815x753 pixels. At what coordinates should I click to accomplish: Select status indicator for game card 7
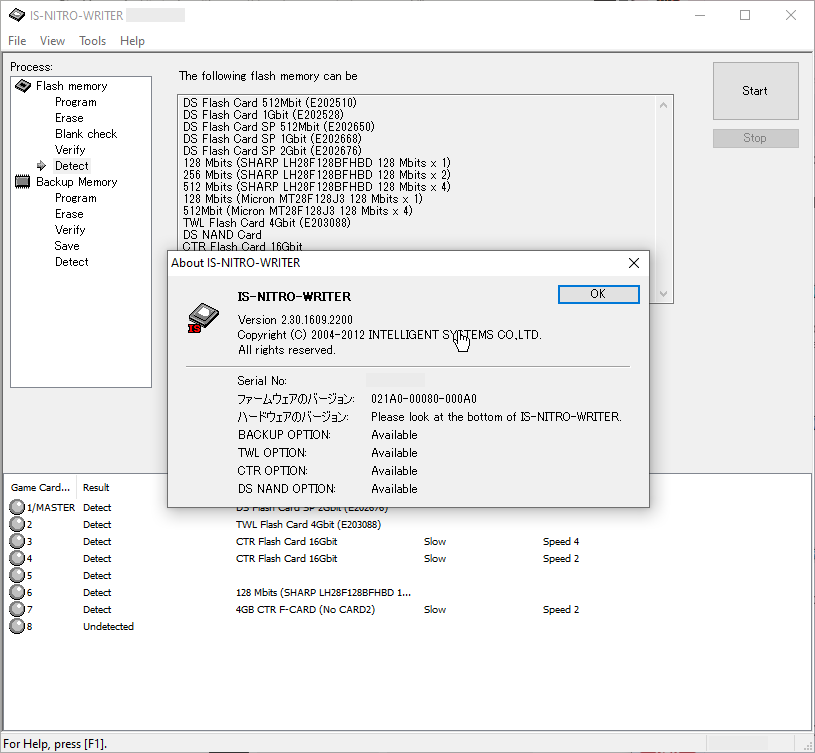click(17, 609)
